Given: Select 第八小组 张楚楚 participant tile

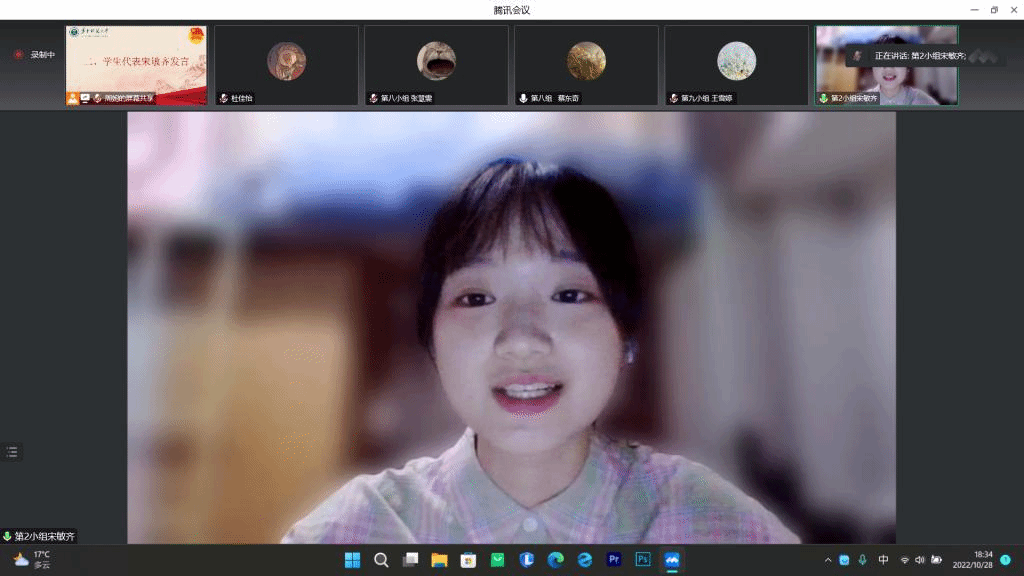Looking at the screenshot, I should (x=436, y=65).
